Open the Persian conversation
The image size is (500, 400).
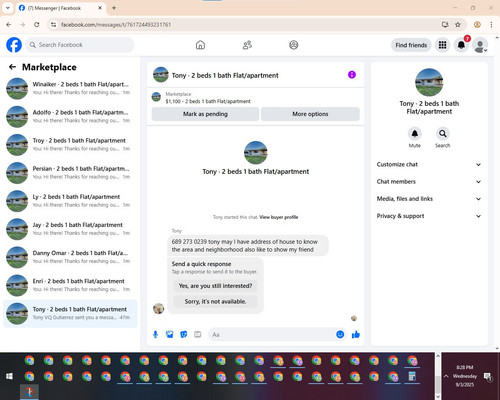(70, 173)
